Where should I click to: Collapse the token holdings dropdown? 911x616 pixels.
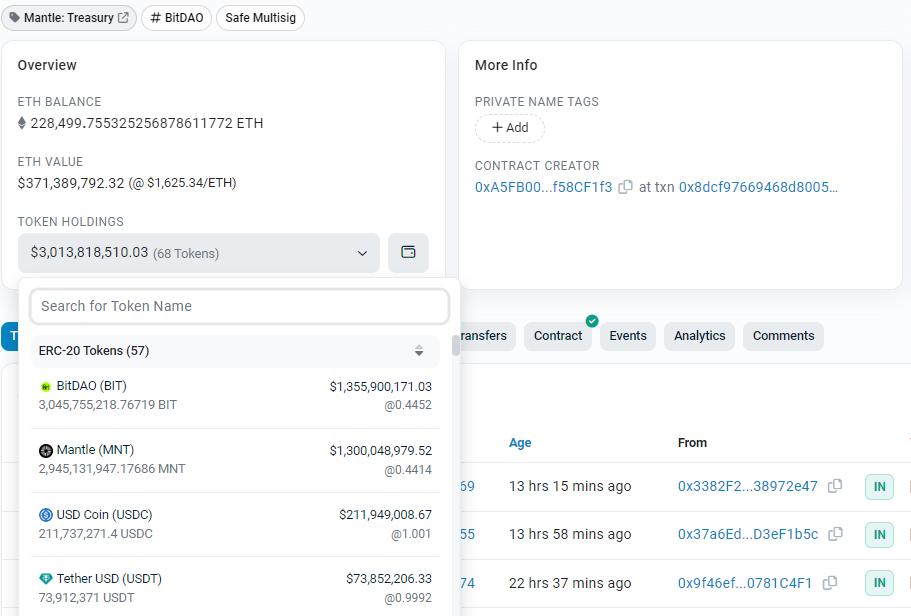point(362,253)
